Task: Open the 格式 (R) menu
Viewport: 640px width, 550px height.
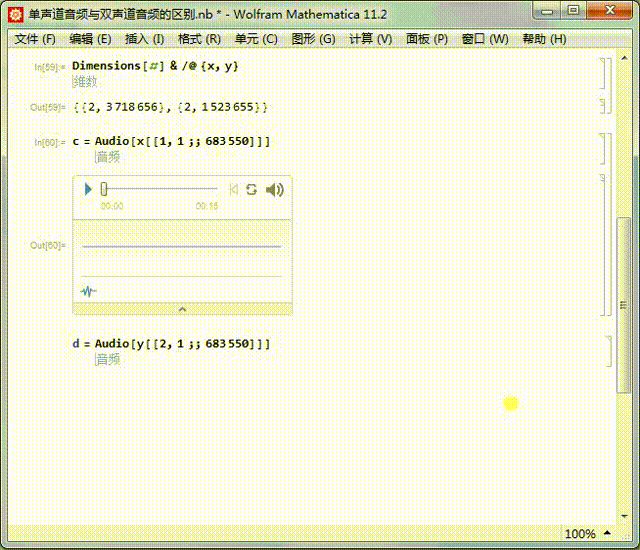Action: click(x=200, y=39)
